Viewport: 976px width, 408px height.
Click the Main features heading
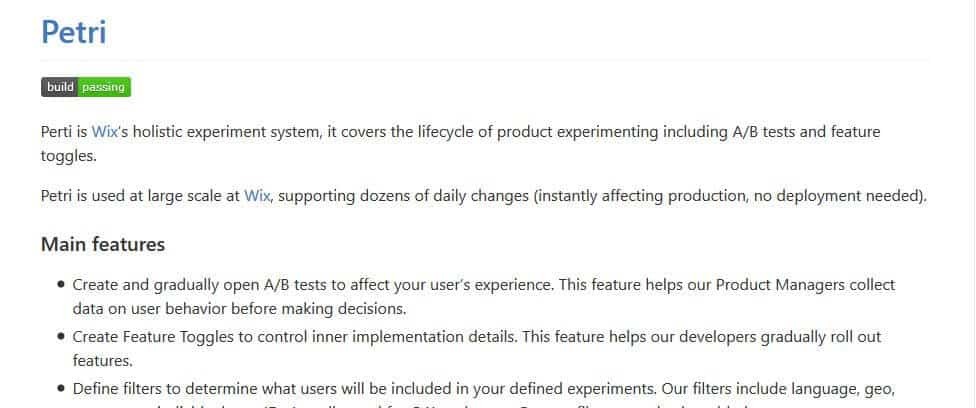(x=102, y=245)
